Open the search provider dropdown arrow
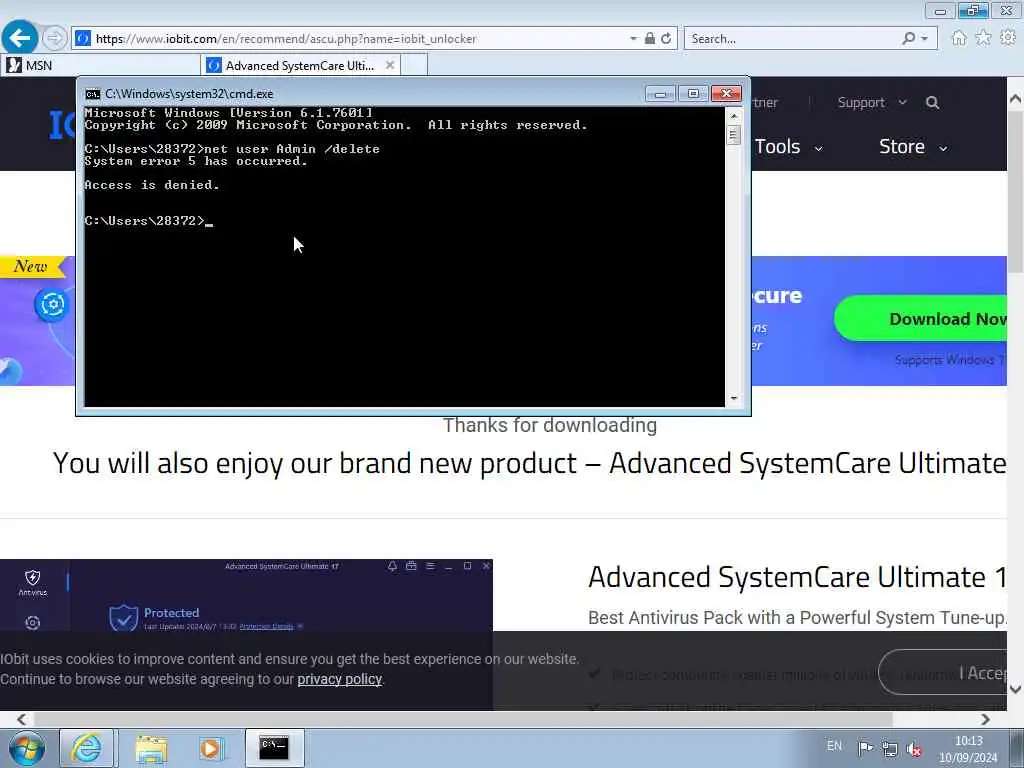This screenshot has height=768, width=1024. click(924, 39)
